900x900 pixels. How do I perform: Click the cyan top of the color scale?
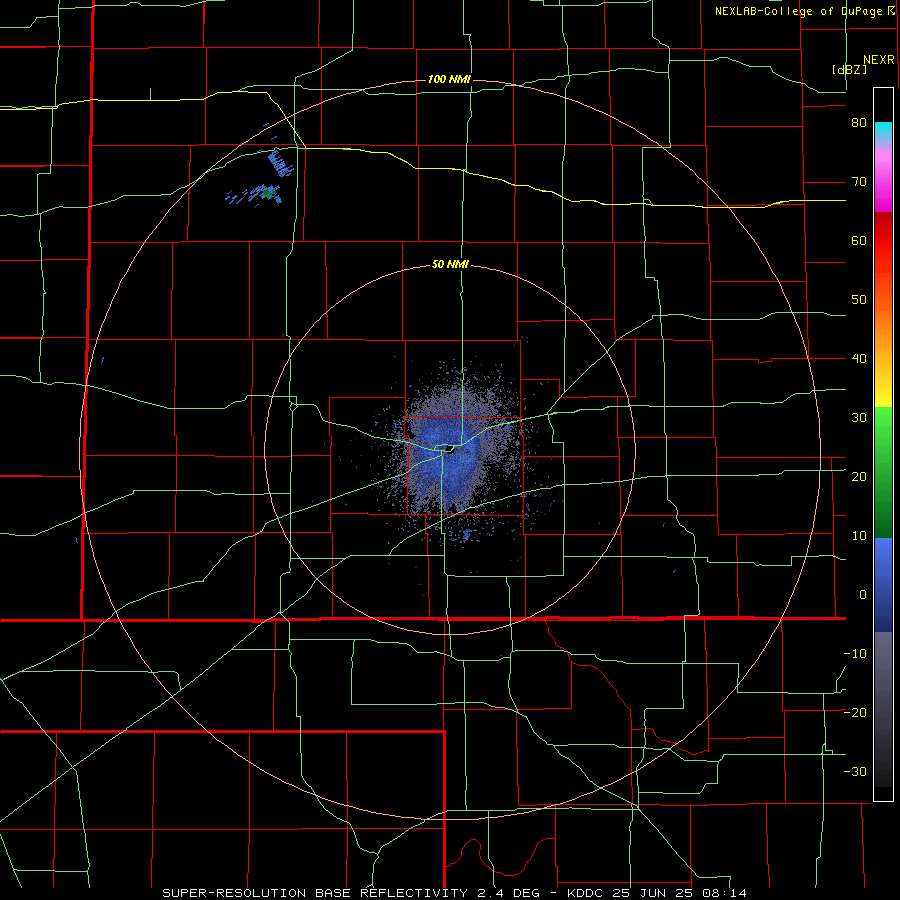click(x=883, y=132)
